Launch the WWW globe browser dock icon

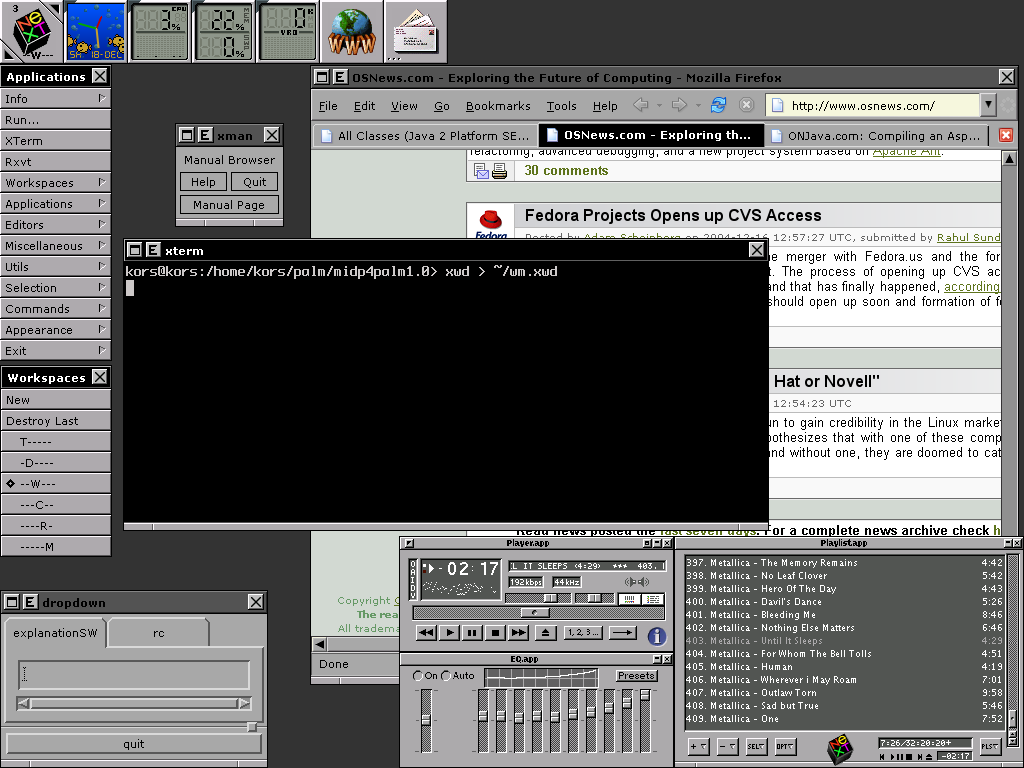351,31
